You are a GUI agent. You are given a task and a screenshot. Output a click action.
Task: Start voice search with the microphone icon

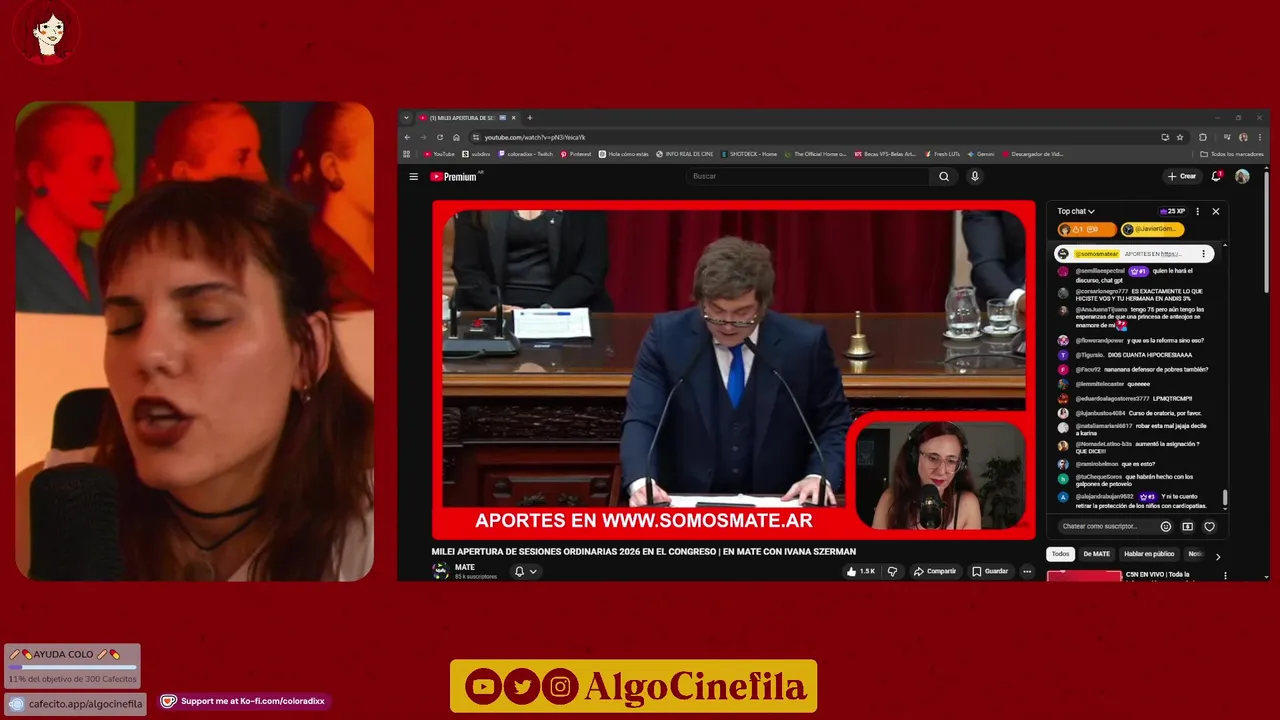975,176
